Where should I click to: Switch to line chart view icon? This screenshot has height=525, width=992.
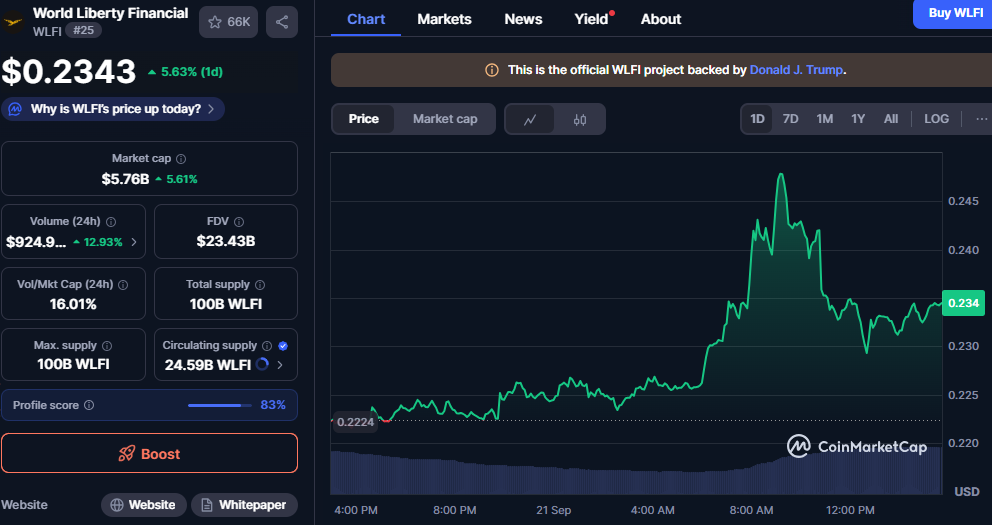point(530,119)
